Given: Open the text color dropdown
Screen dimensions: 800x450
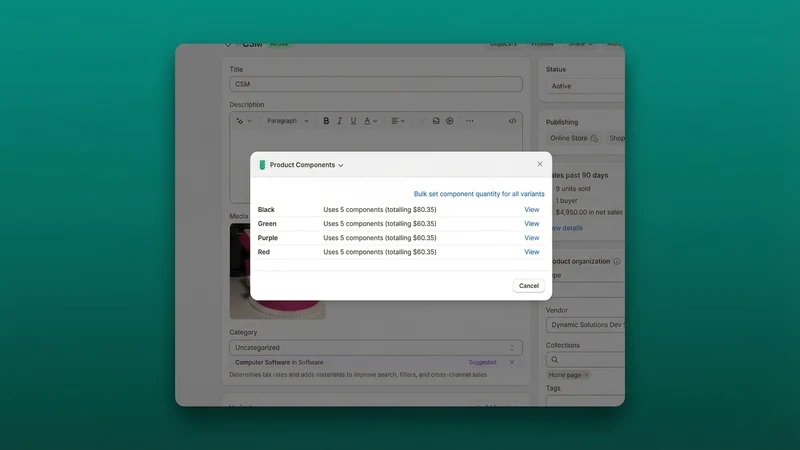Looking at the screenshot, I should (370, 121).
